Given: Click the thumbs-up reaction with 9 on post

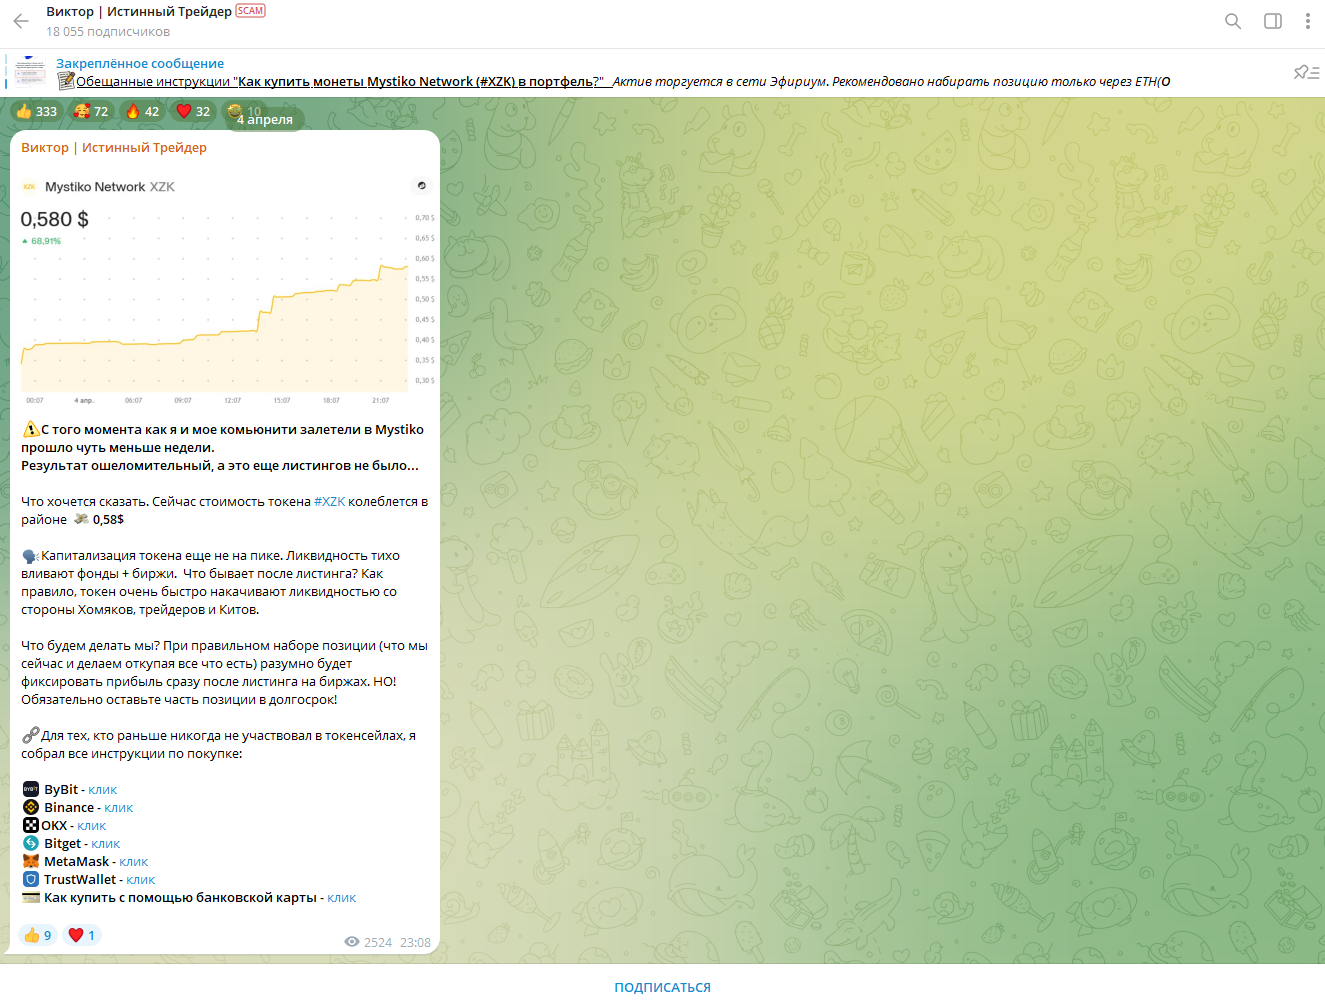Looking at the screenshot, I should point(38,935).
